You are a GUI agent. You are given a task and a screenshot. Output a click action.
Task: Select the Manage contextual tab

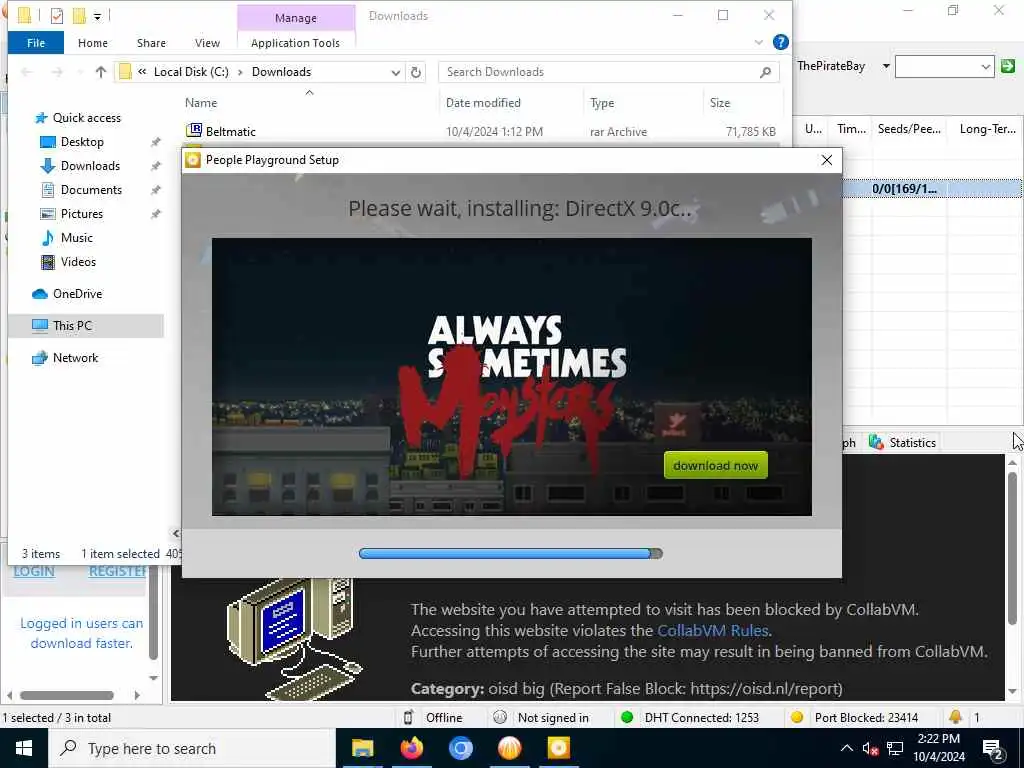296,18
